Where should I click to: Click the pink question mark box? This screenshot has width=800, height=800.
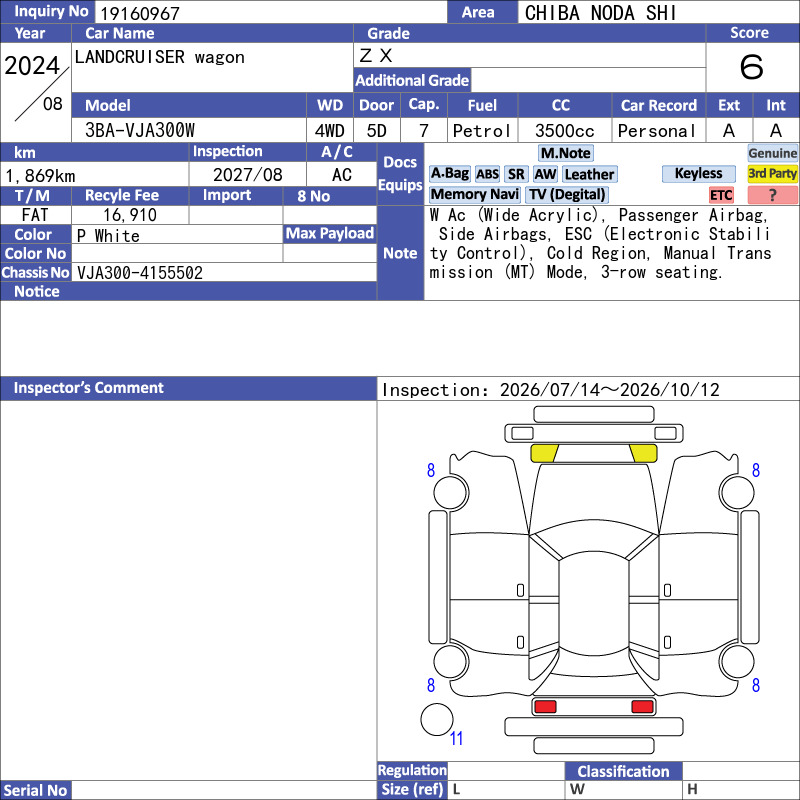coord(772,195)
